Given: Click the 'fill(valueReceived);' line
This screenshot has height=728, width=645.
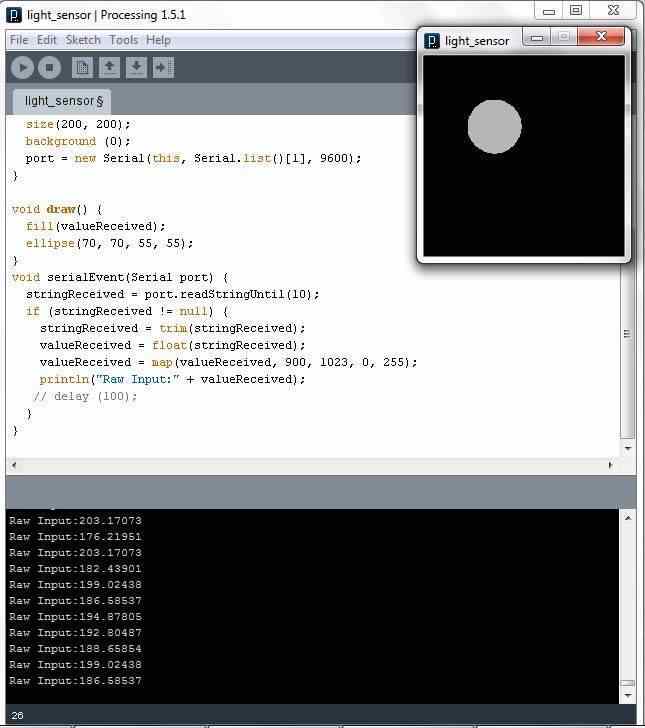Looking at the screenshot, I should tap(96, 226).
